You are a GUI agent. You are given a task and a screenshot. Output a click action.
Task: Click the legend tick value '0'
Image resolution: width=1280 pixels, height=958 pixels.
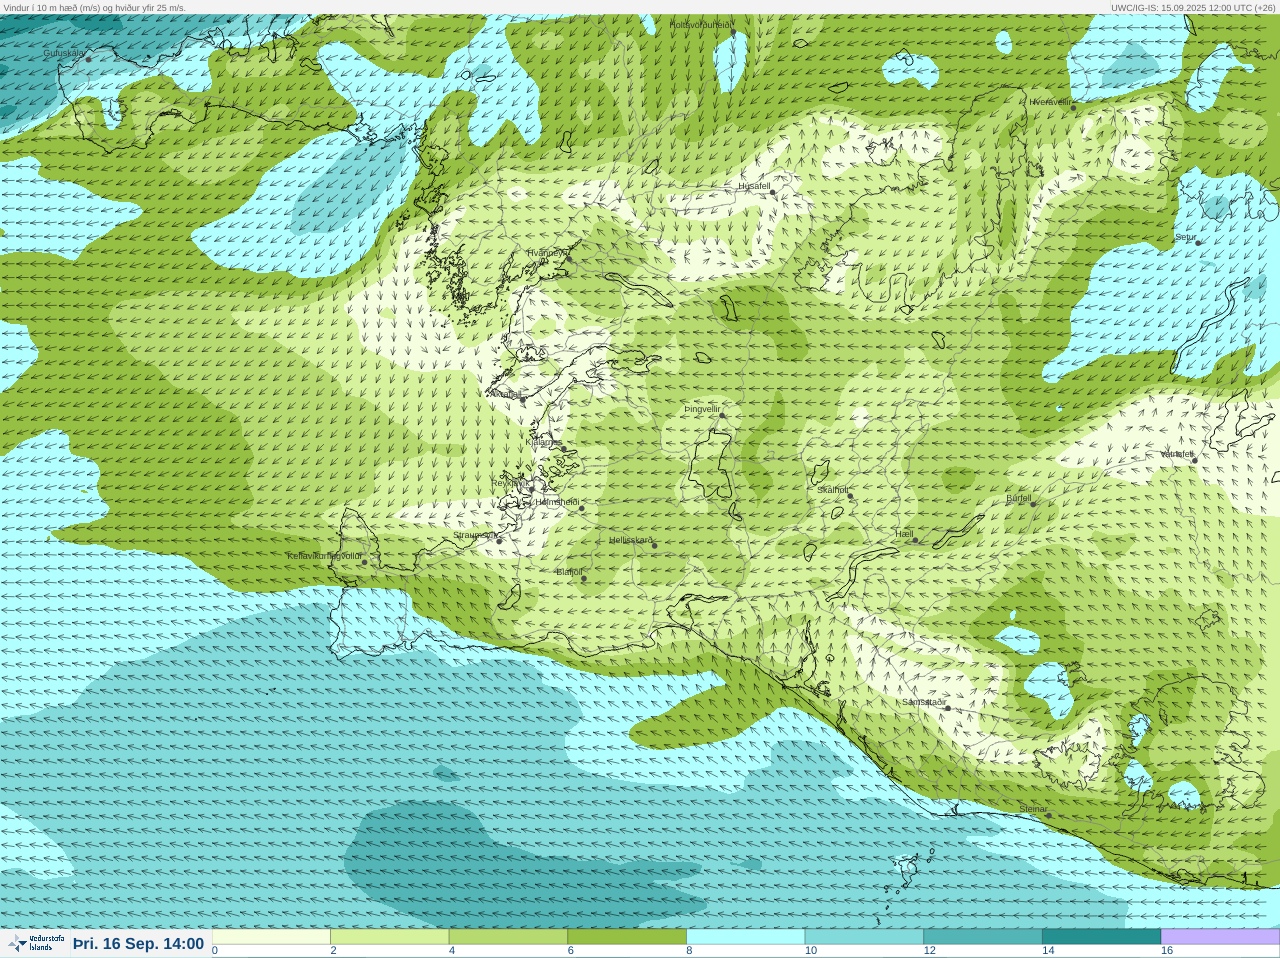215,951
